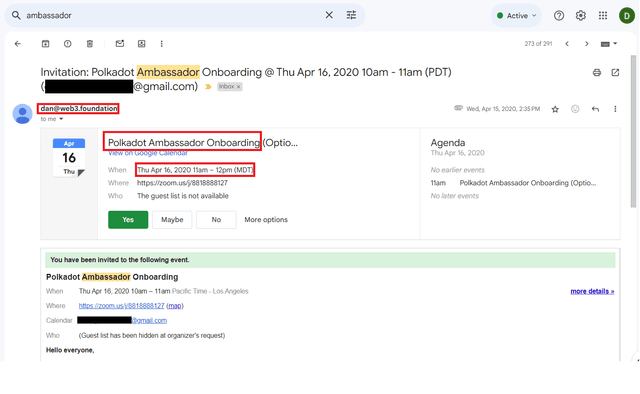Open the Google apps grid
This screenshot has width=640, height=394.
[603, 16]
